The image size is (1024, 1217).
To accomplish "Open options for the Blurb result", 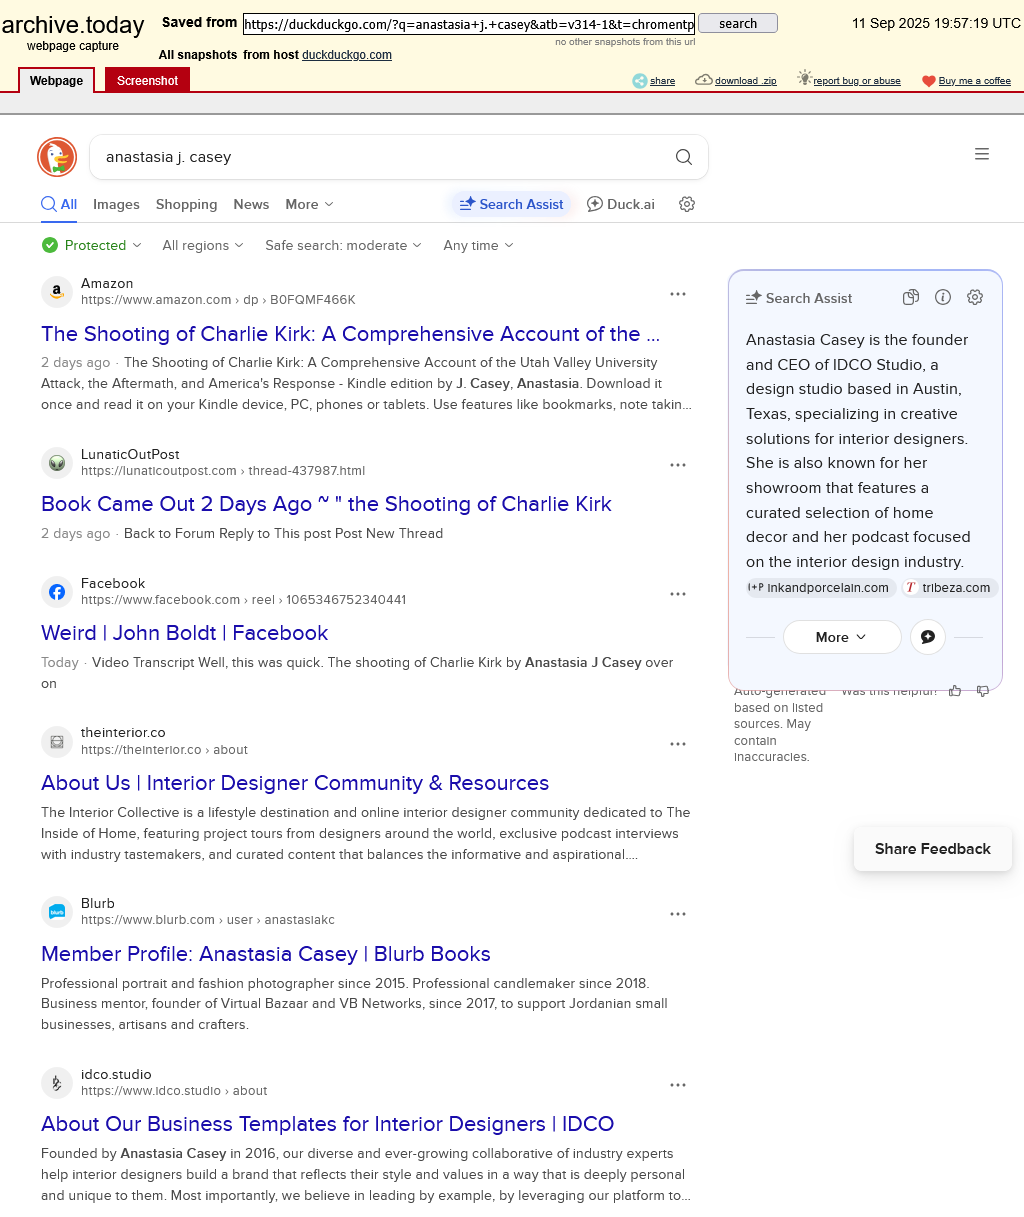I will click(x=678, y=914).
